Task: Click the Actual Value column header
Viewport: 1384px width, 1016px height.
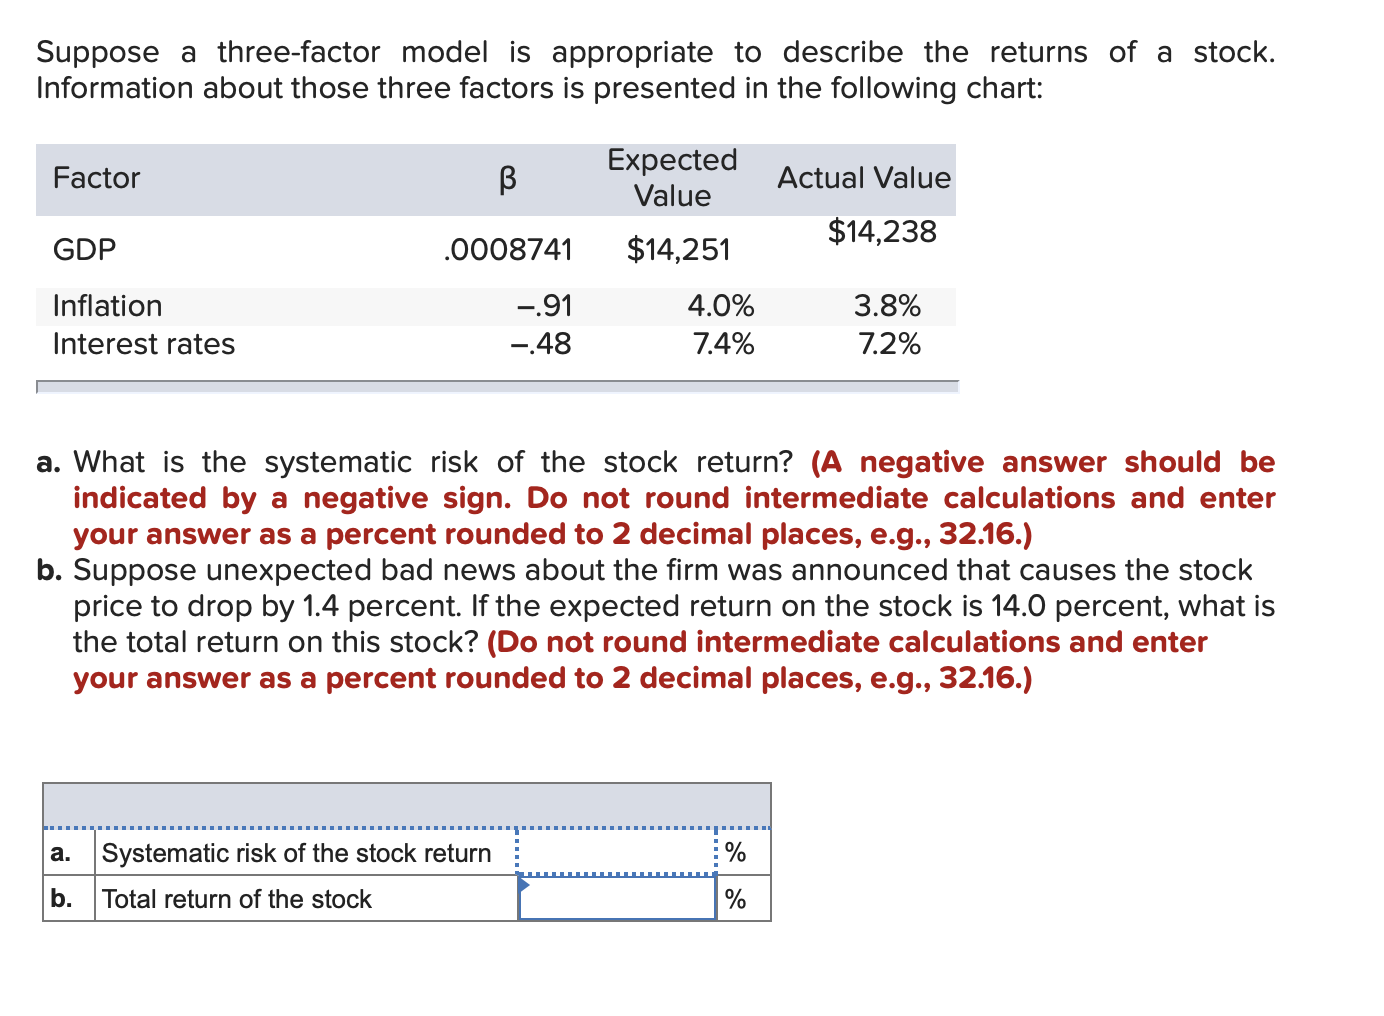Action: [864, 178]
